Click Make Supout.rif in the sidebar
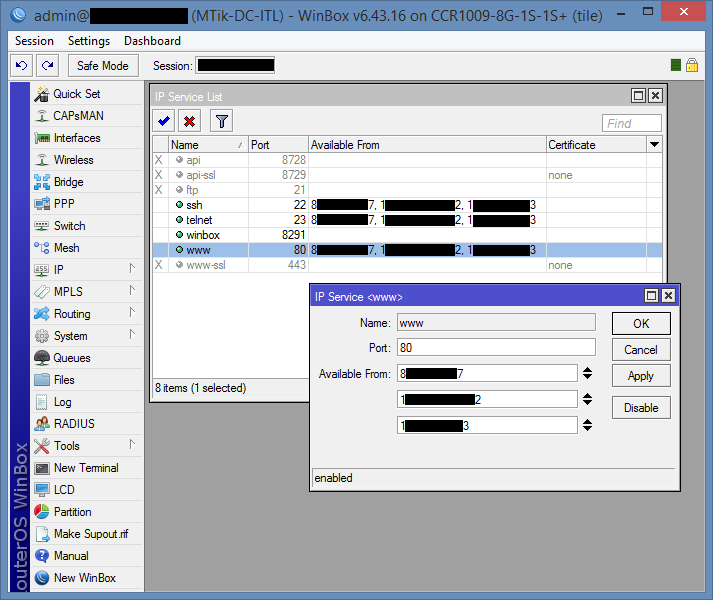The image size is (713, 600). [x=86, y=534]
